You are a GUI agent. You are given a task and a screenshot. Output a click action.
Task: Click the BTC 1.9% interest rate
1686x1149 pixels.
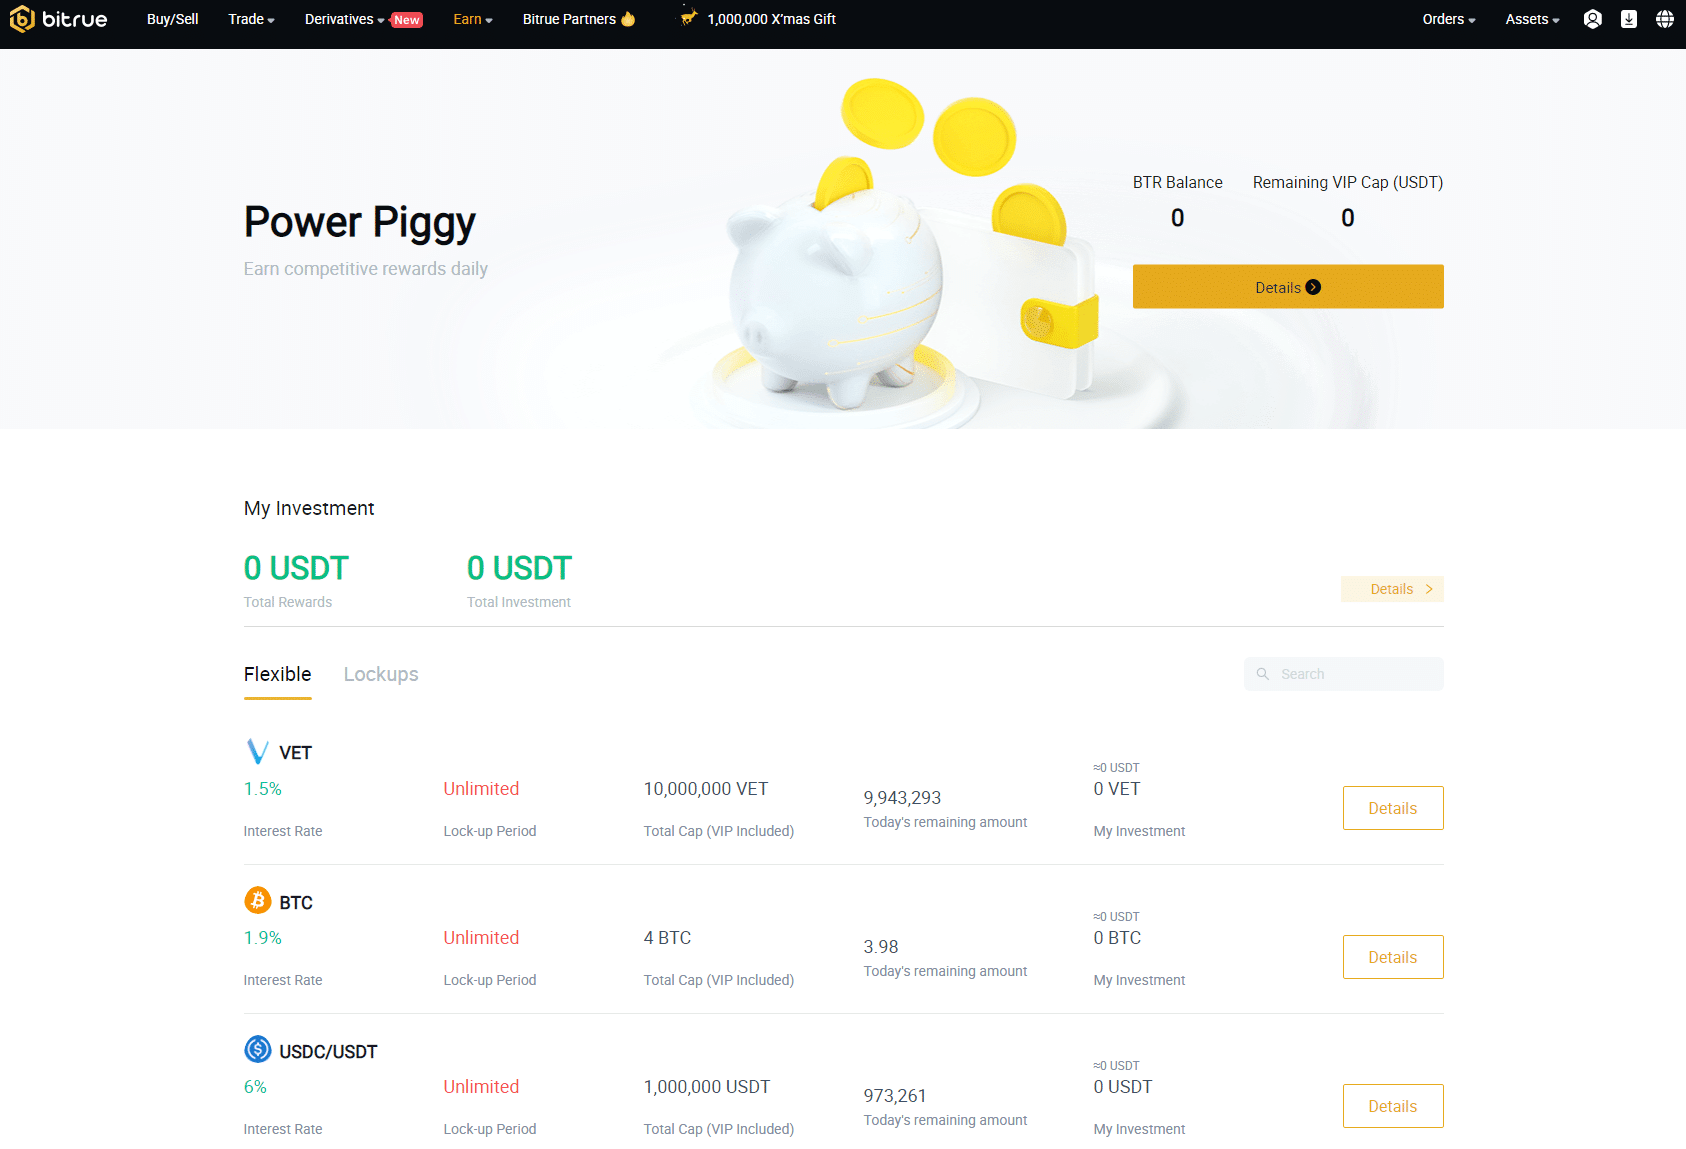click(x=263, y=938)
